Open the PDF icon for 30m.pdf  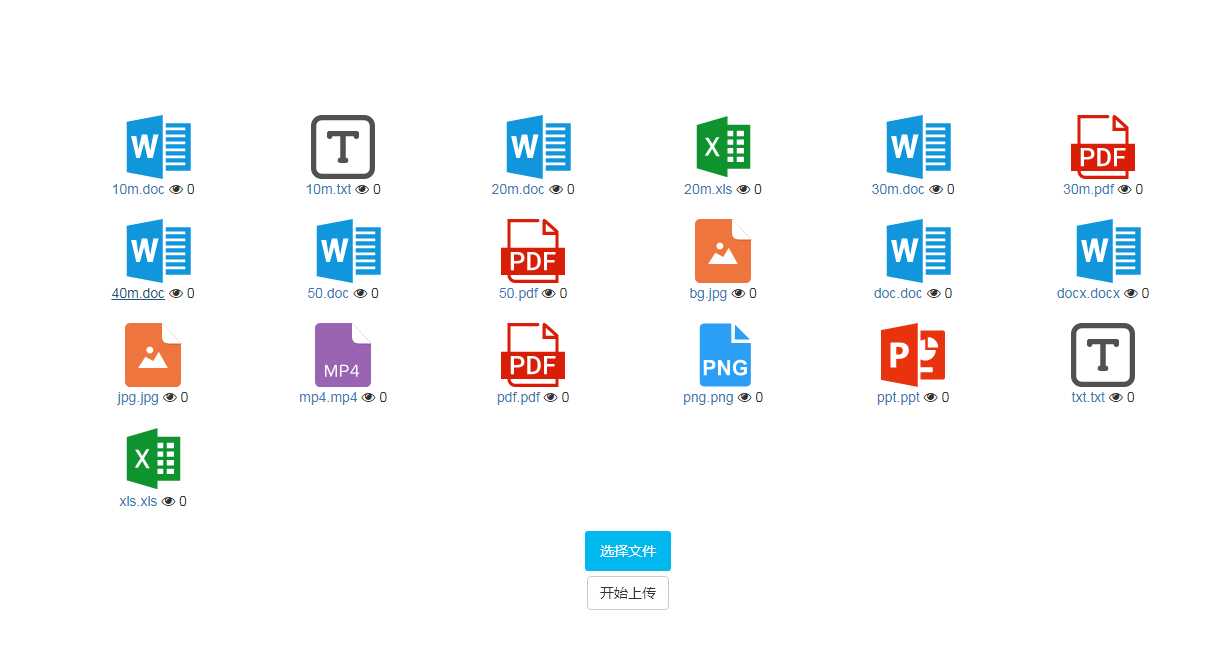pos(1103,147)
